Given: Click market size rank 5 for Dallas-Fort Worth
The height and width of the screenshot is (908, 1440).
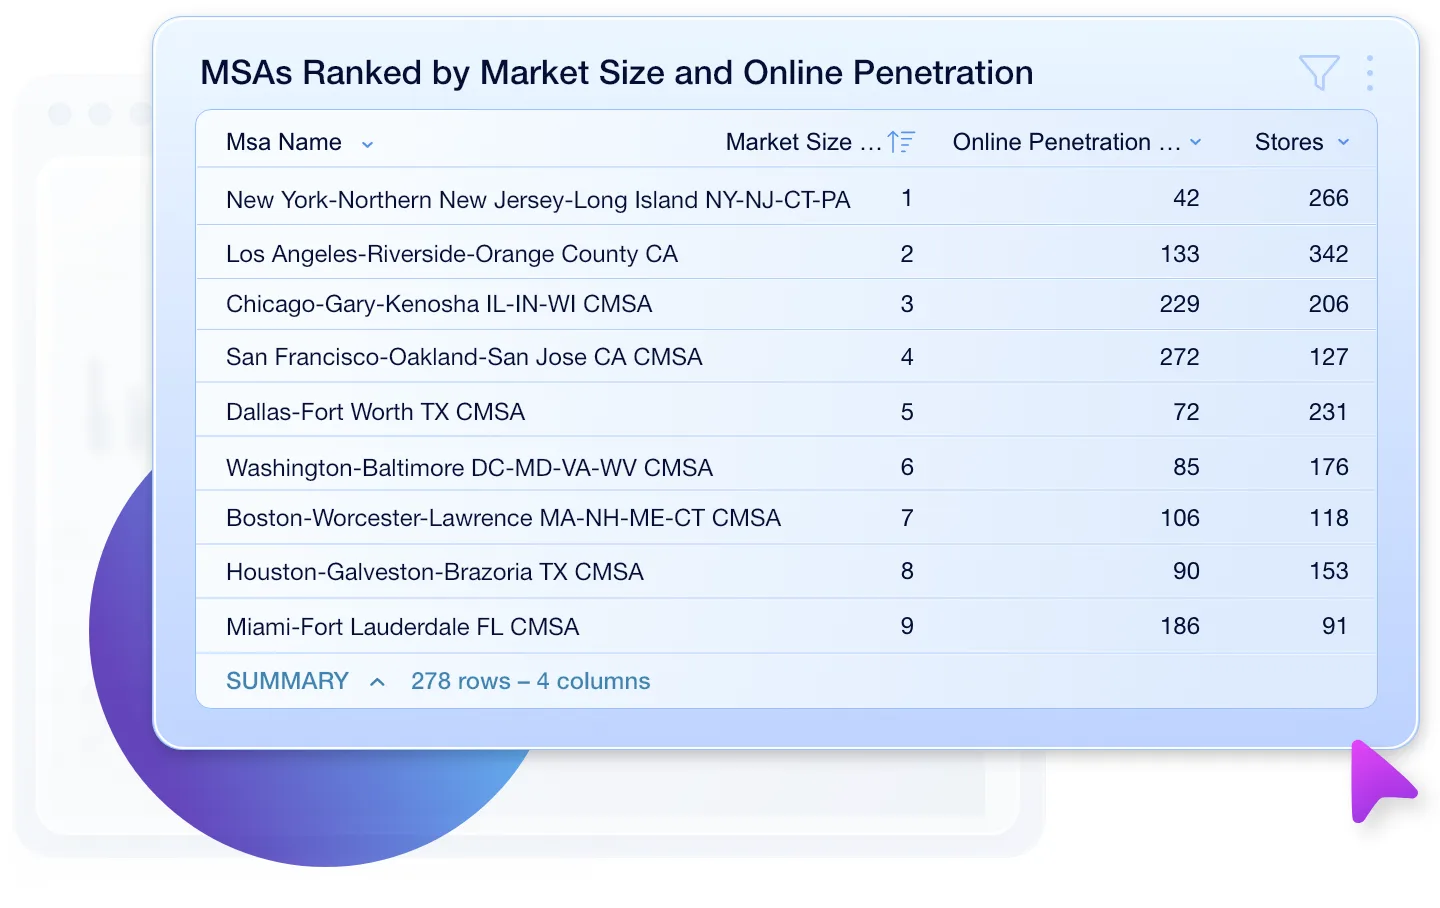Looking at the screenshot, I should [906, 411].
